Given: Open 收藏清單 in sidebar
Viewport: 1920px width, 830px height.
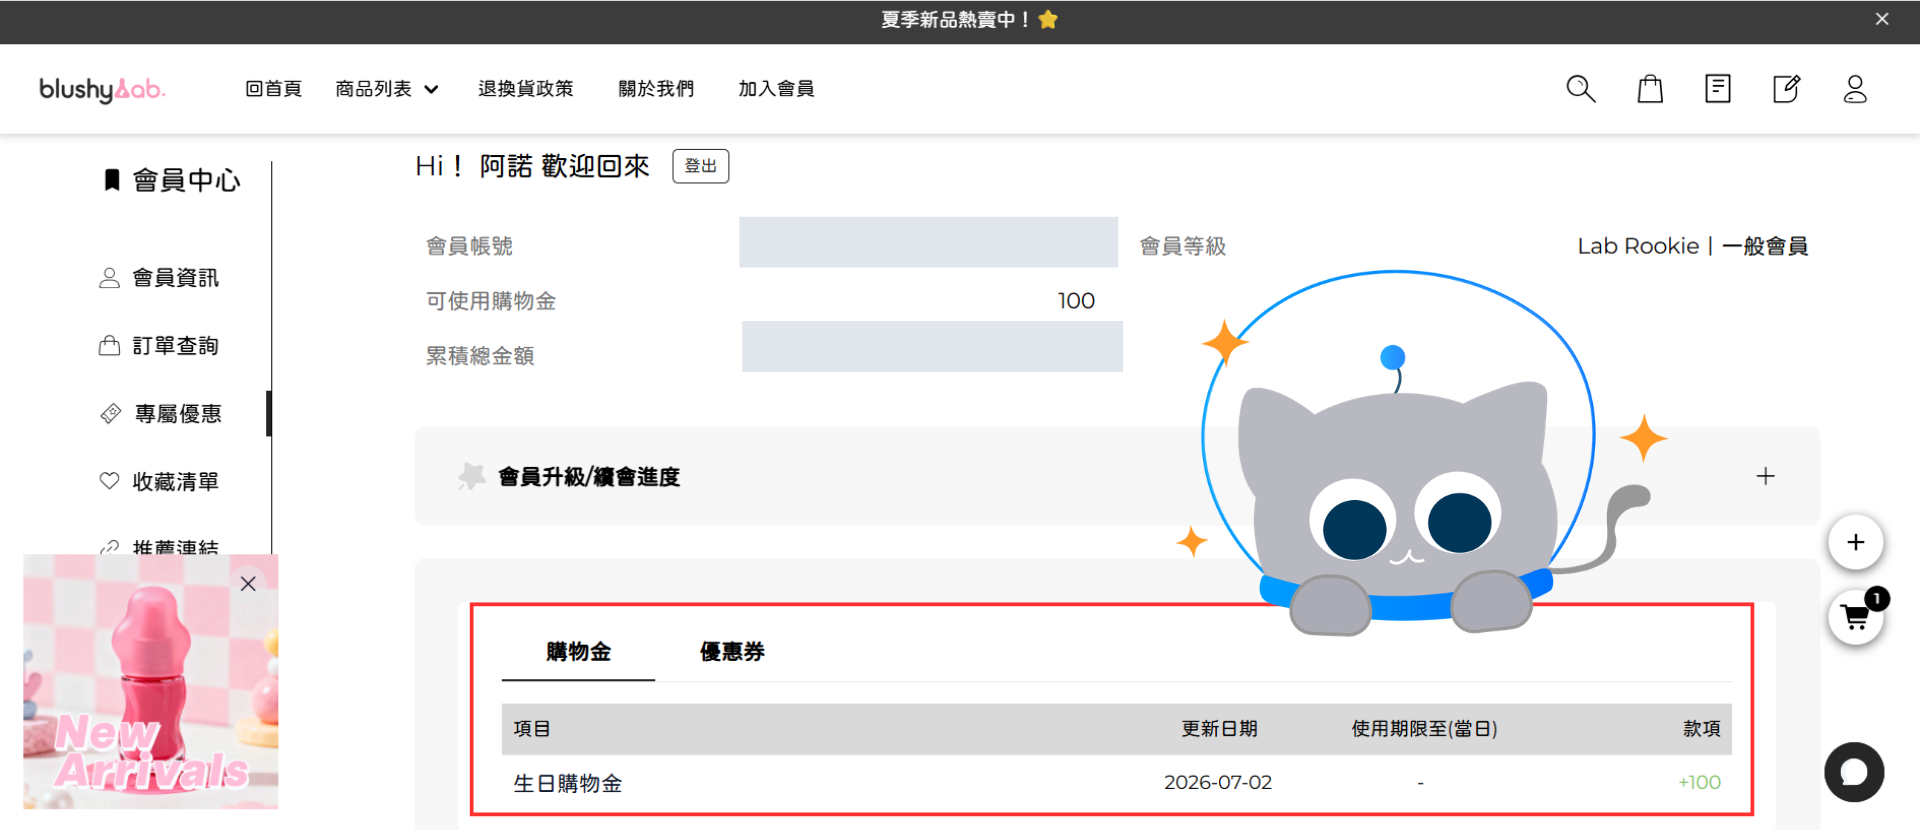Looking at the screenshot, I should coord(175,482).
